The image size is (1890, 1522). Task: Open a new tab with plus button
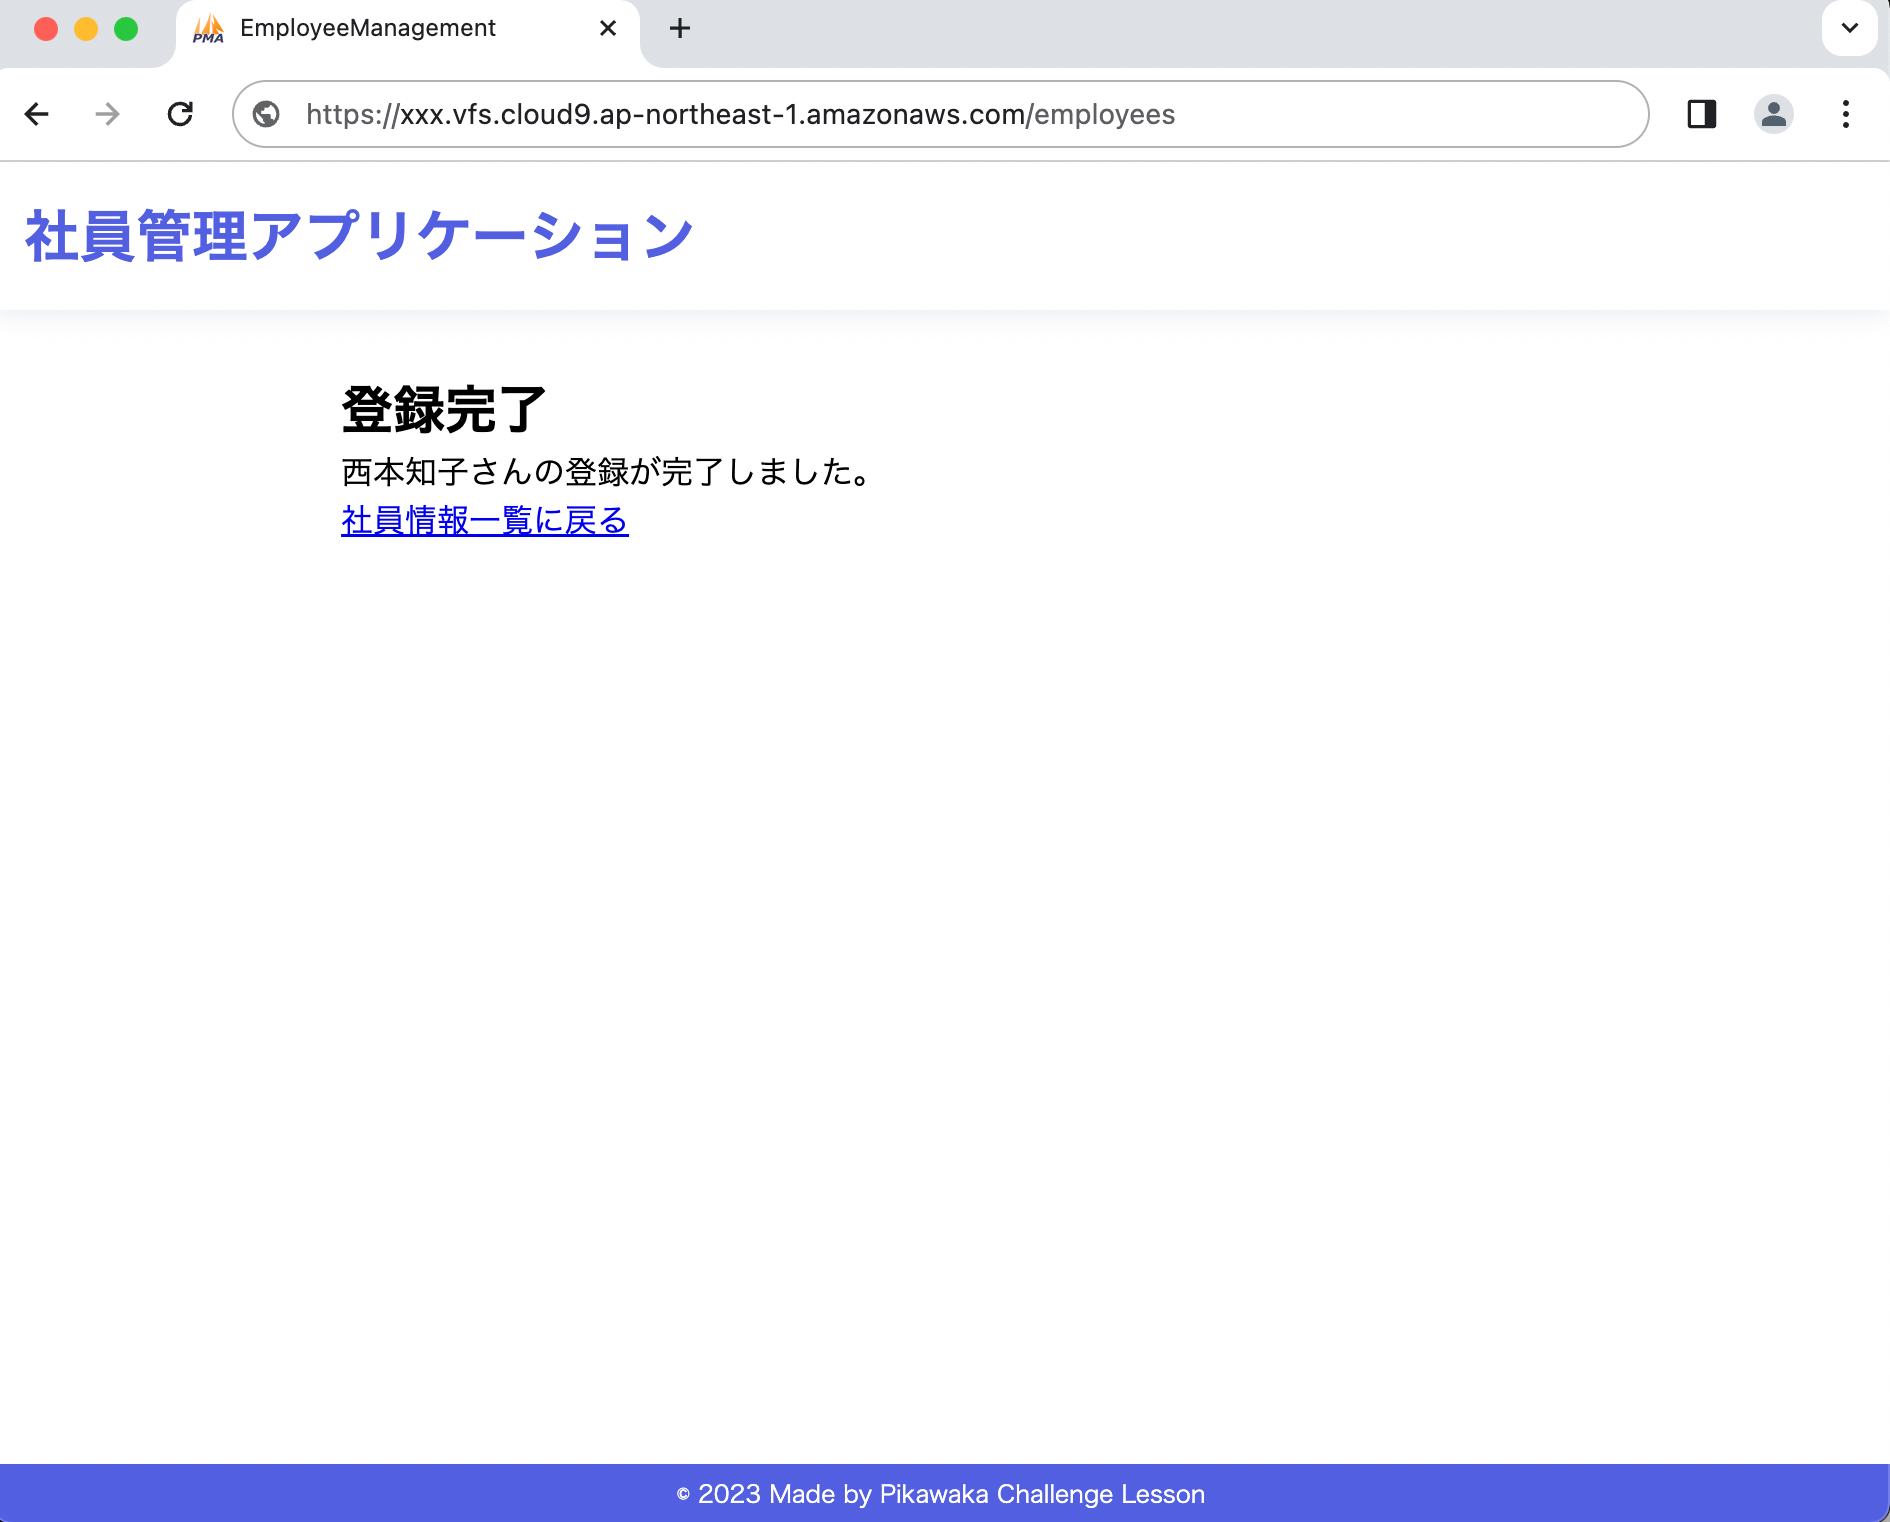coord(680,28)
